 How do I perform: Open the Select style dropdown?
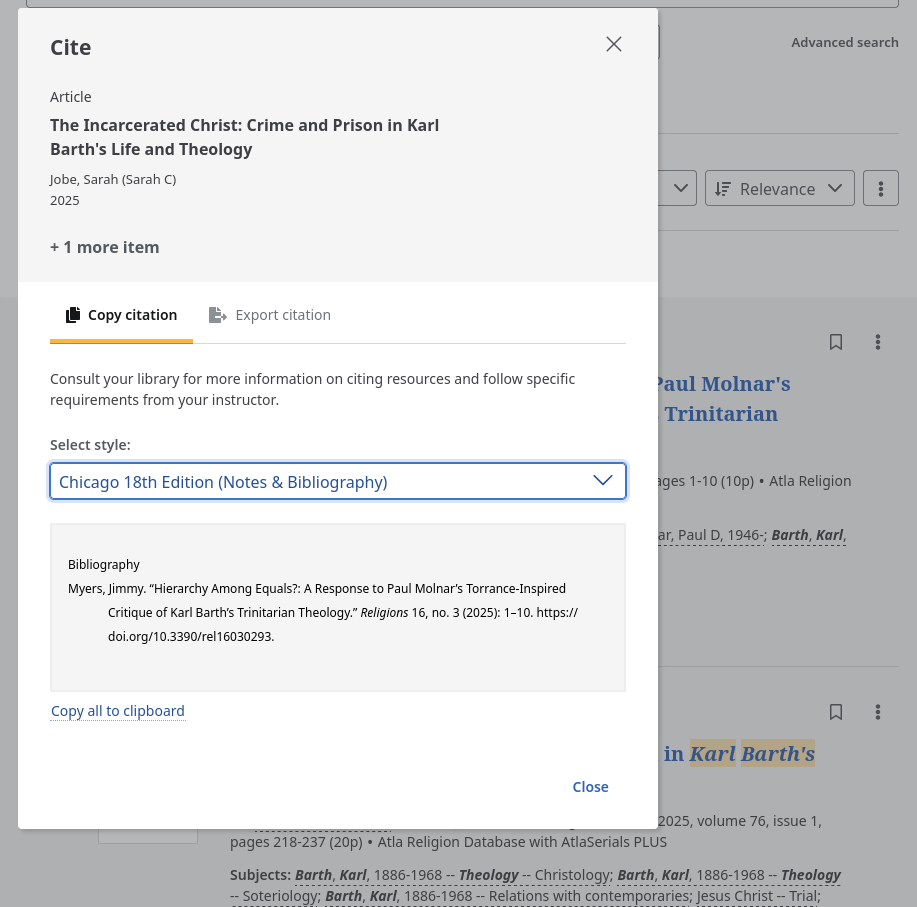(x=338, y=481)
